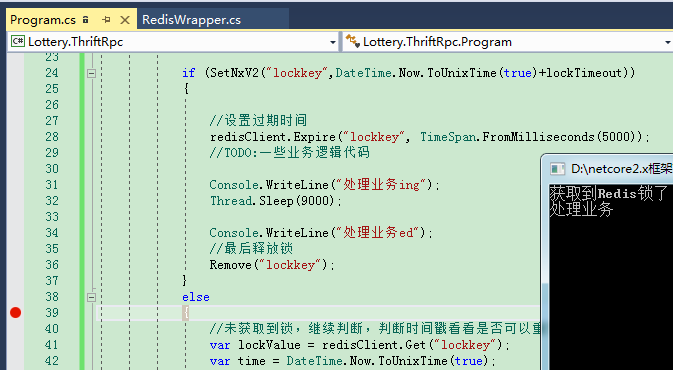Remove the breakpoint on line 39
The width and height of the screenshot is (673, 370).
point(15,313)
